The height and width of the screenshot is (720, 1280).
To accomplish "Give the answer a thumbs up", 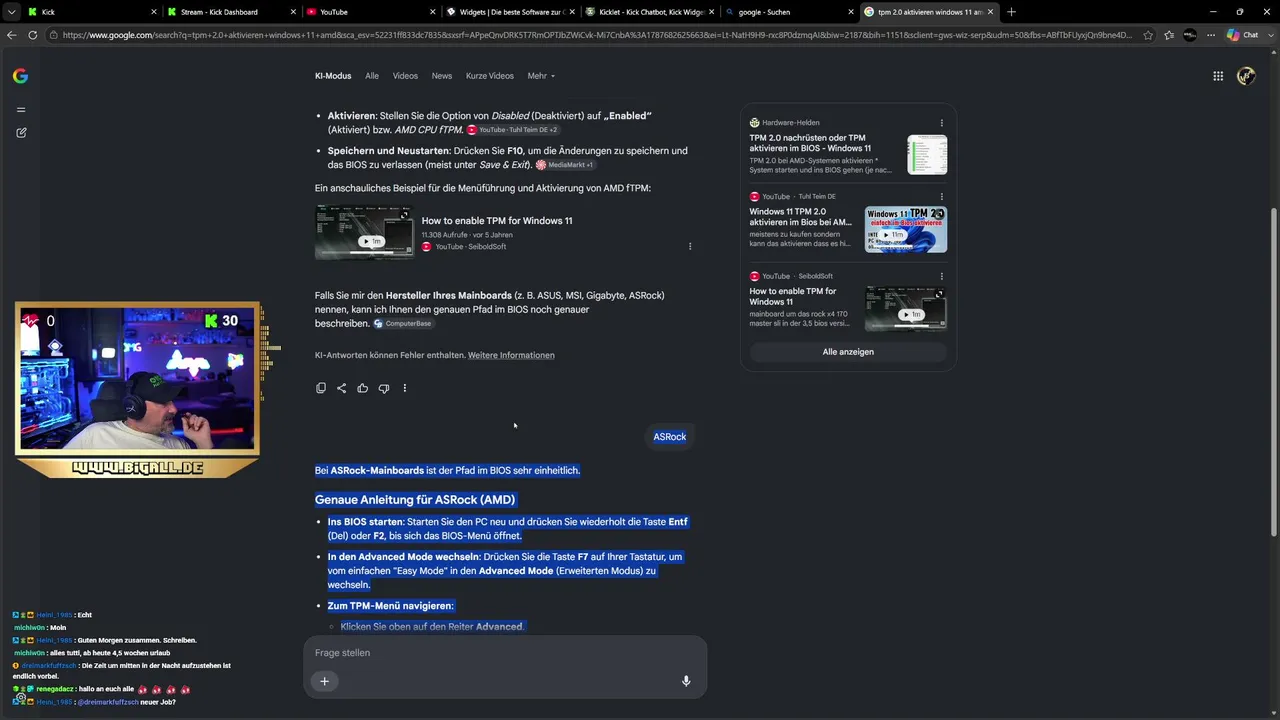I will [363, 388].
